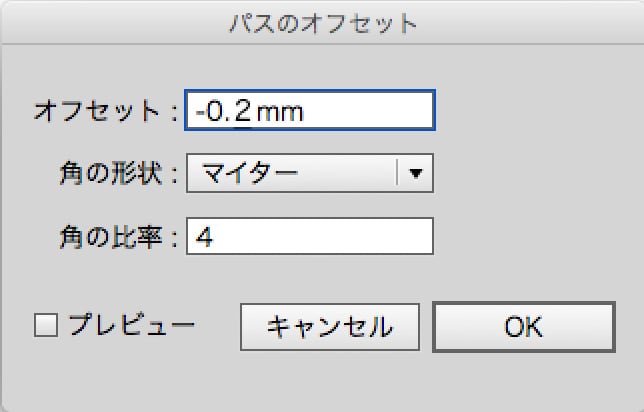Enable the プレビュー checkbox
Screen dimensions: 644x412
[46, 325]
